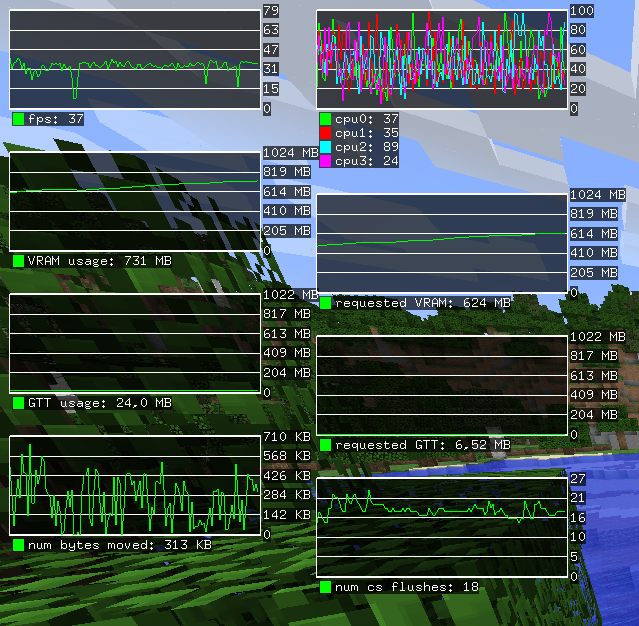The height and width of the screenshot is (626, 639).
Task: Click the requested VRAM legend swatch
Action: (325, 303)
